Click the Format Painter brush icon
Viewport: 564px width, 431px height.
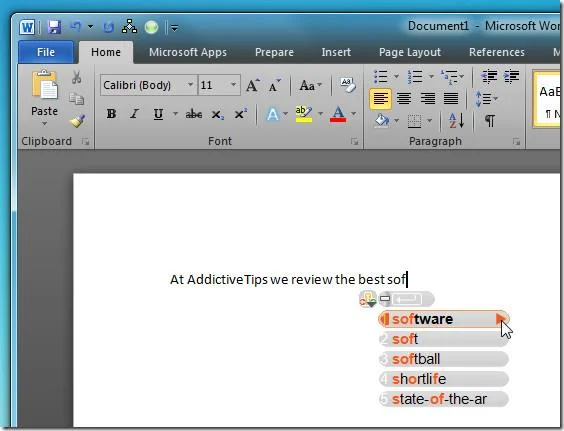pyautogui.click(x=77, y=121)
